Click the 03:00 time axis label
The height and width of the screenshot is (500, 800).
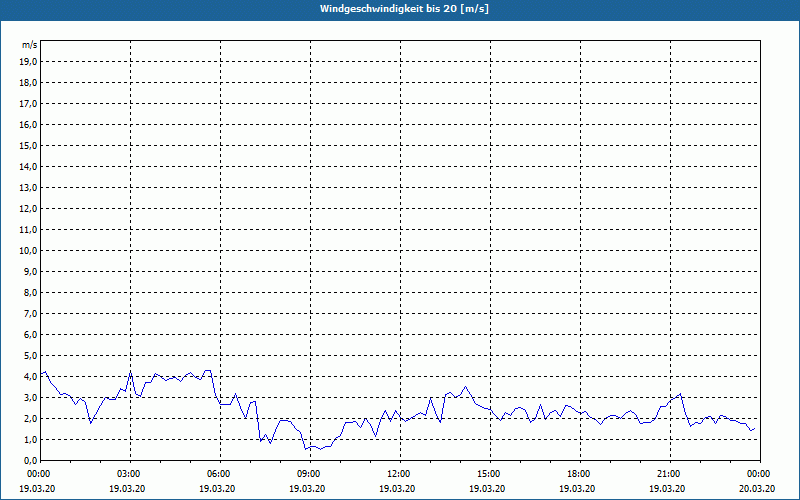pyautogui.click(x=131, y=474)
